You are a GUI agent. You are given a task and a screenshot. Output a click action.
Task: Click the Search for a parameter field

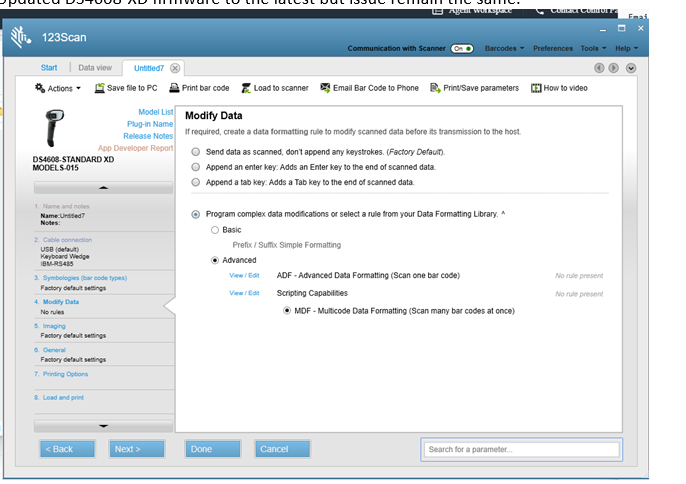522,450
